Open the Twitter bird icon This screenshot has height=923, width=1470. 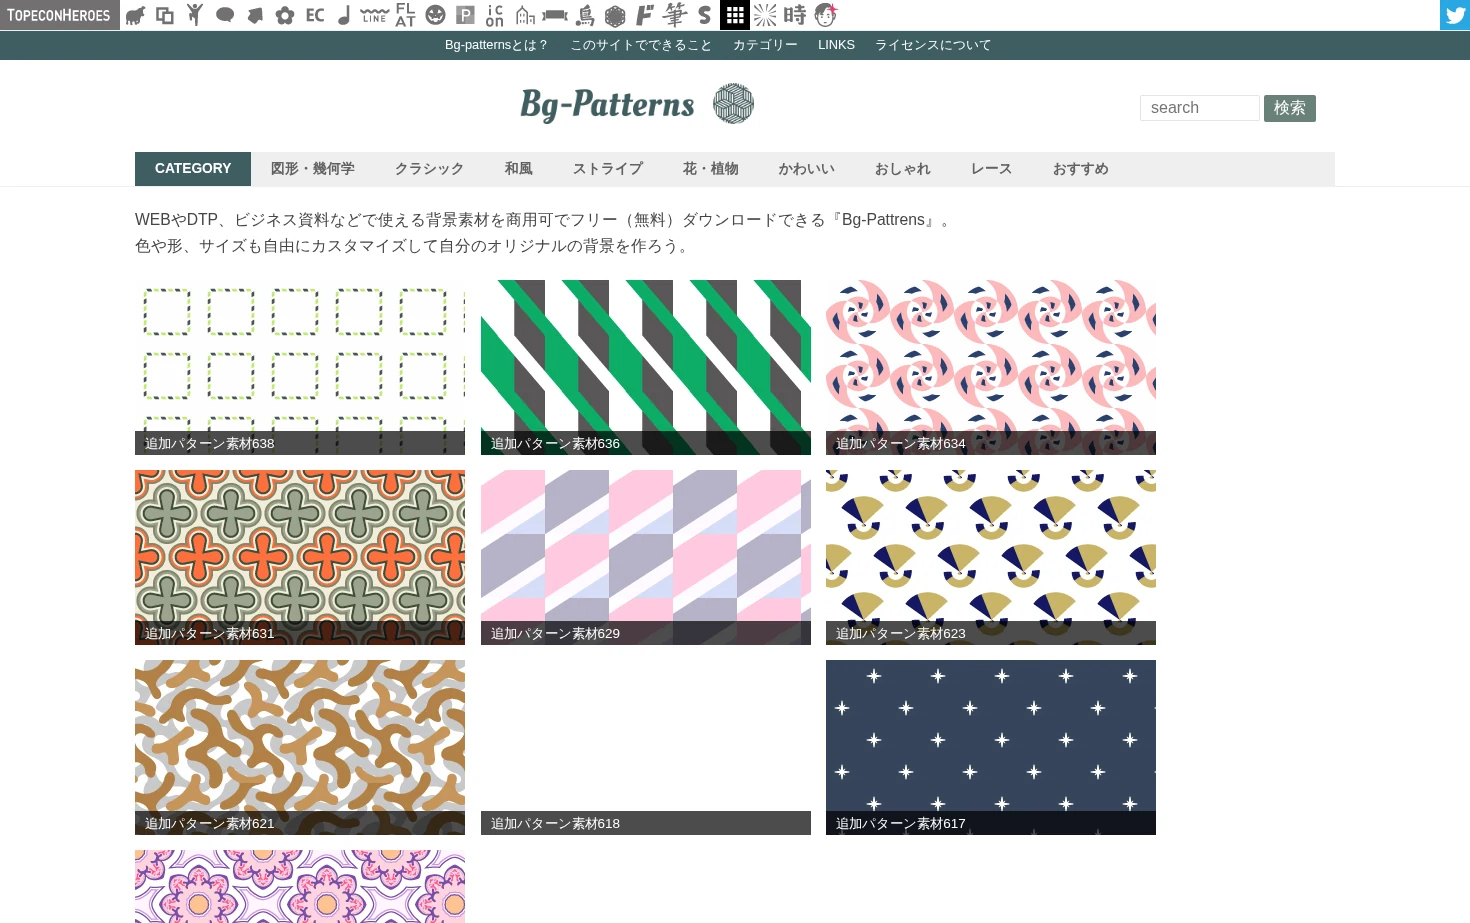[1455, 15]
